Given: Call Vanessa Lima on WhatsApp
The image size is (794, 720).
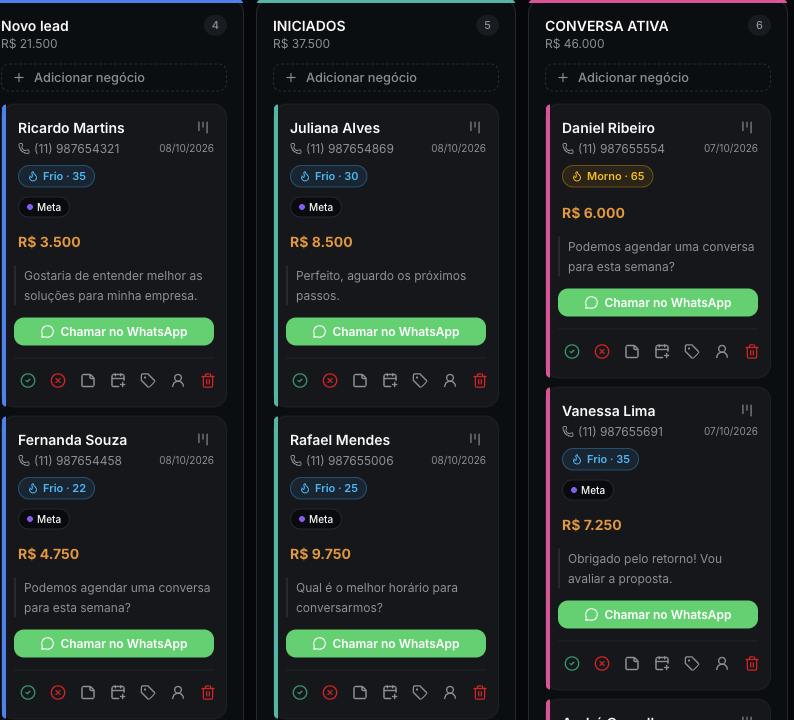Looking at the screenshot, I should tap(658, 615).
